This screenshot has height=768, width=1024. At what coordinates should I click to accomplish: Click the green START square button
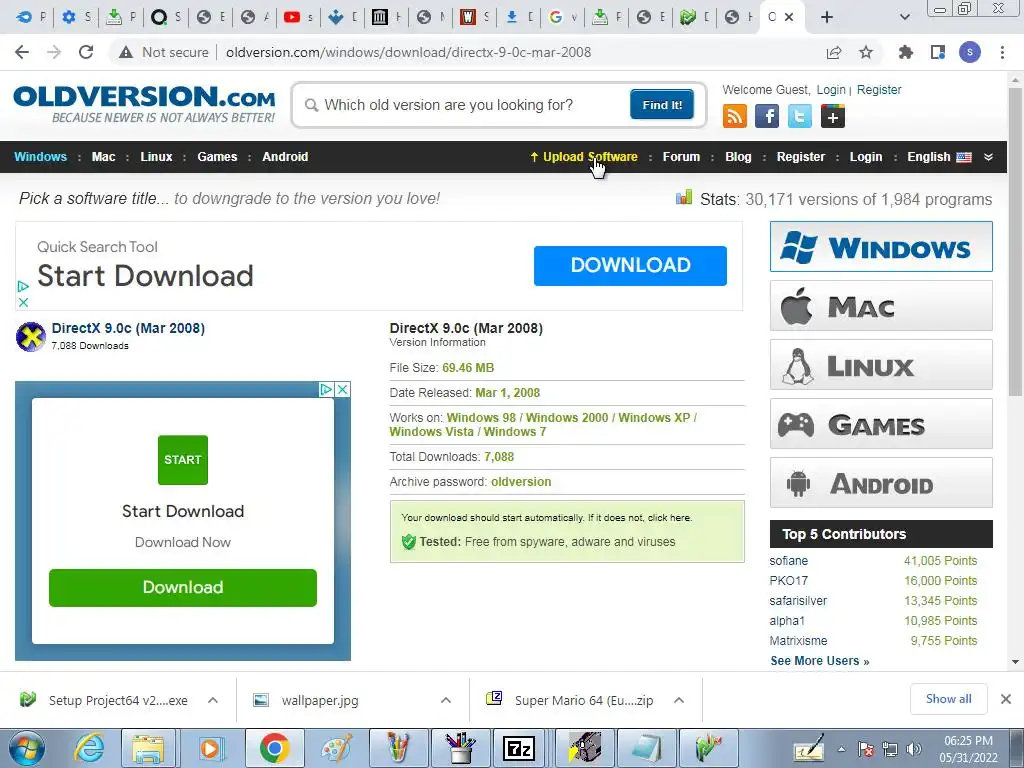(x=183, y=460)
